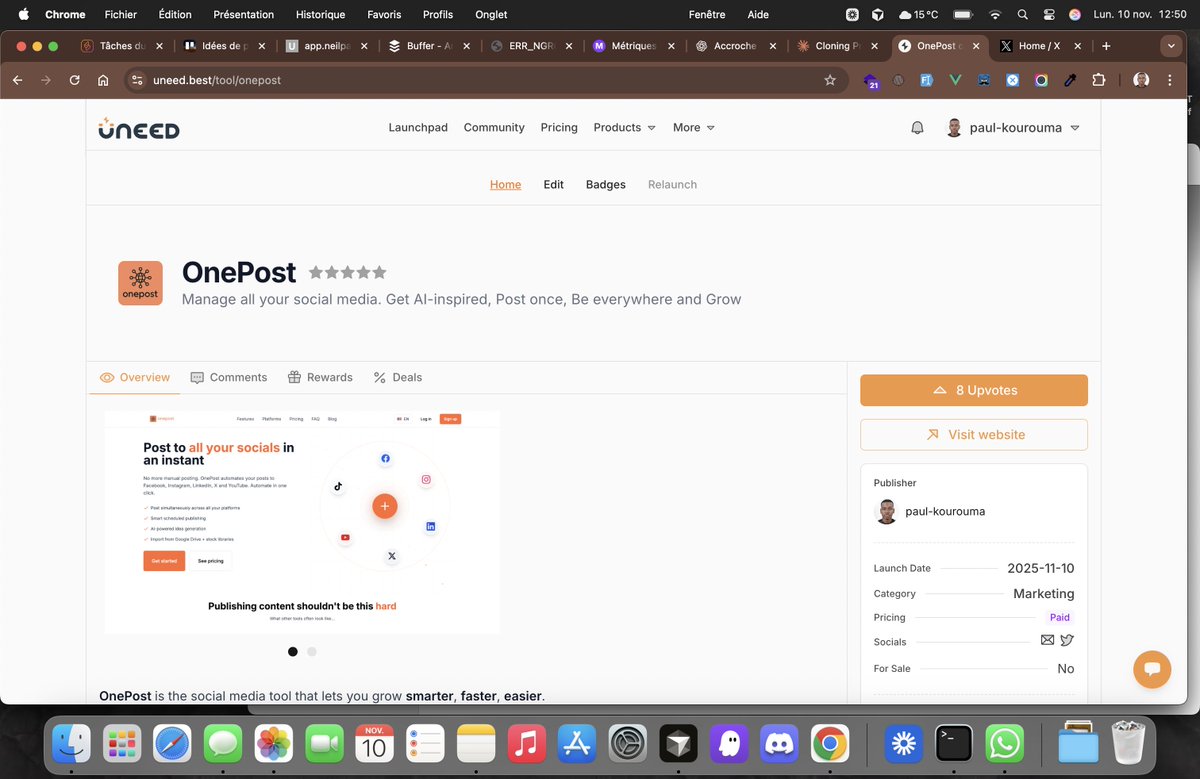
Task: Click the Home subnav link
Action: pos(505,185)
